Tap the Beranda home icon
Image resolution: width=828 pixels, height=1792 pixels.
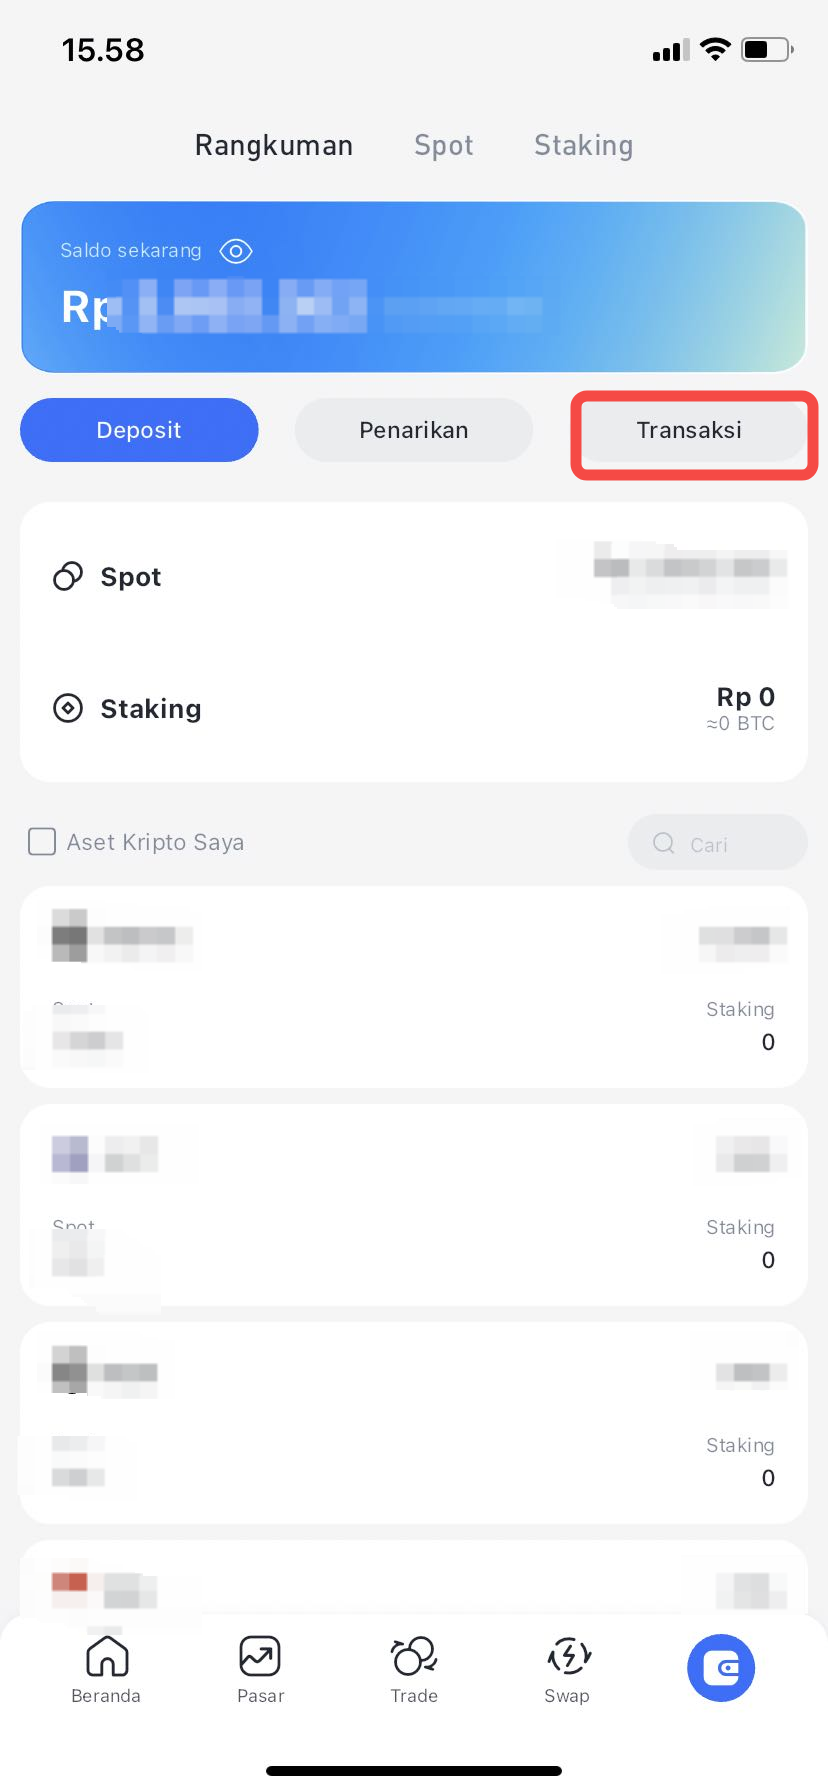(106, 1655)
